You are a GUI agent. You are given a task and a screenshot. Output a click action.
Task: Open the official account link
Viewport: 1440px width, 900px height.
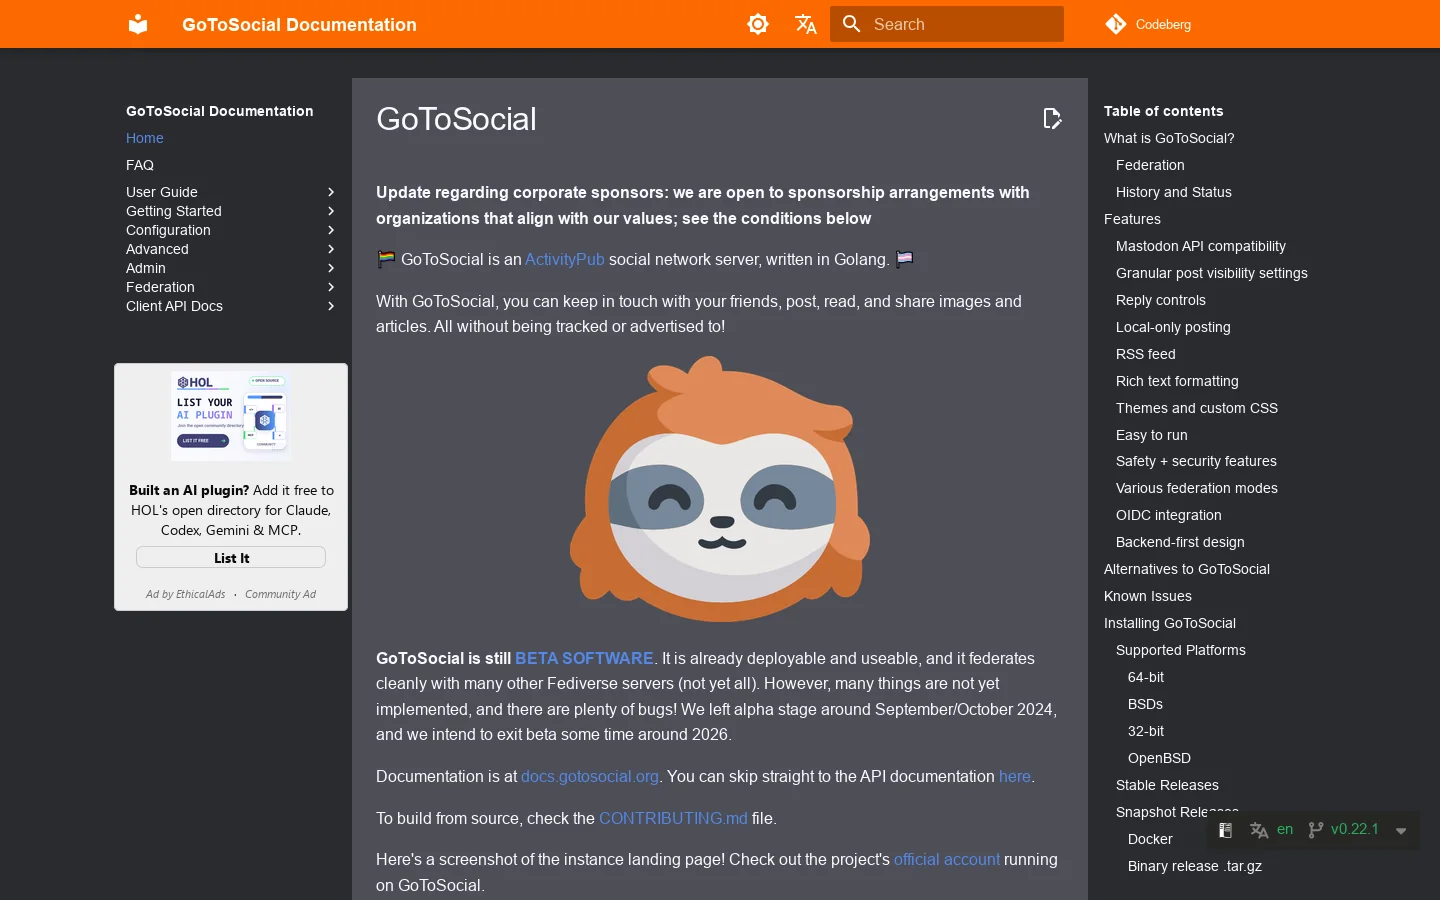[946, 859]
